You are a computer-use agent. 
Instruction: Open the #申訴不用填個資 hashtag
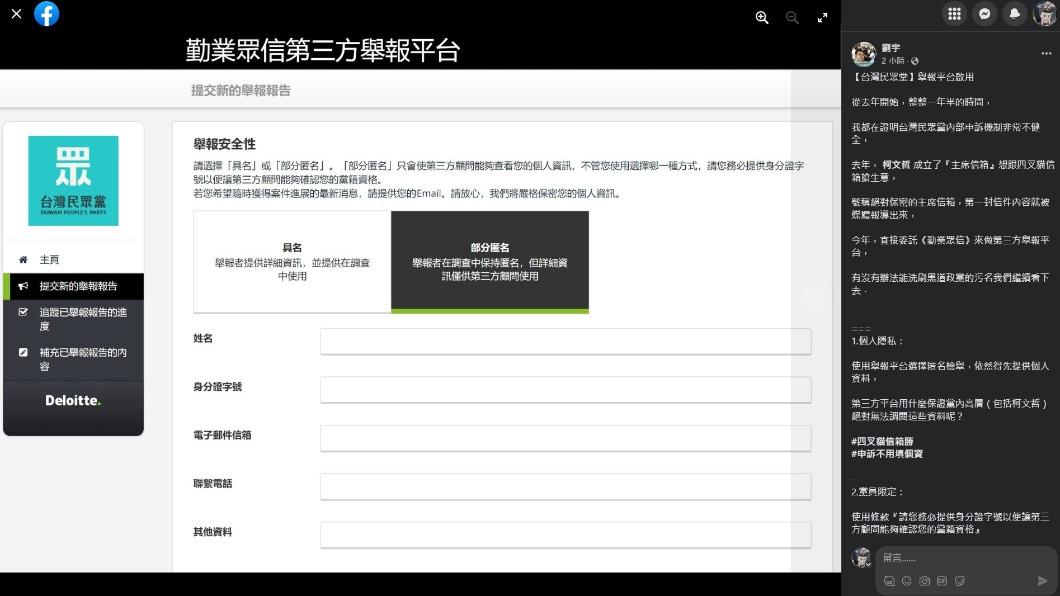[887, 453]
